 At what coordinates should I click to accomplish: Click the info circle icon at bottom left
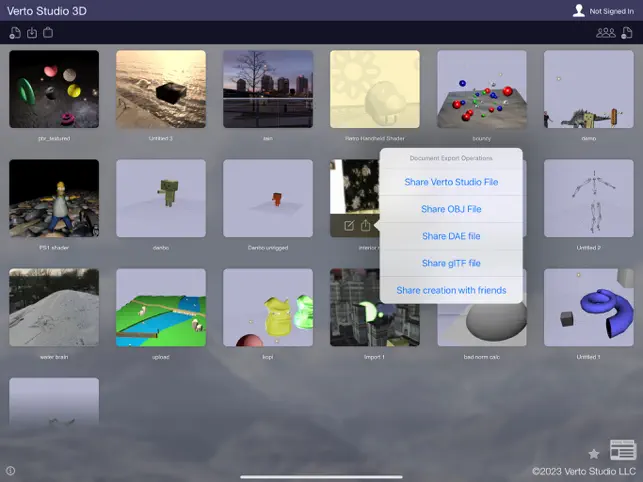11,471
